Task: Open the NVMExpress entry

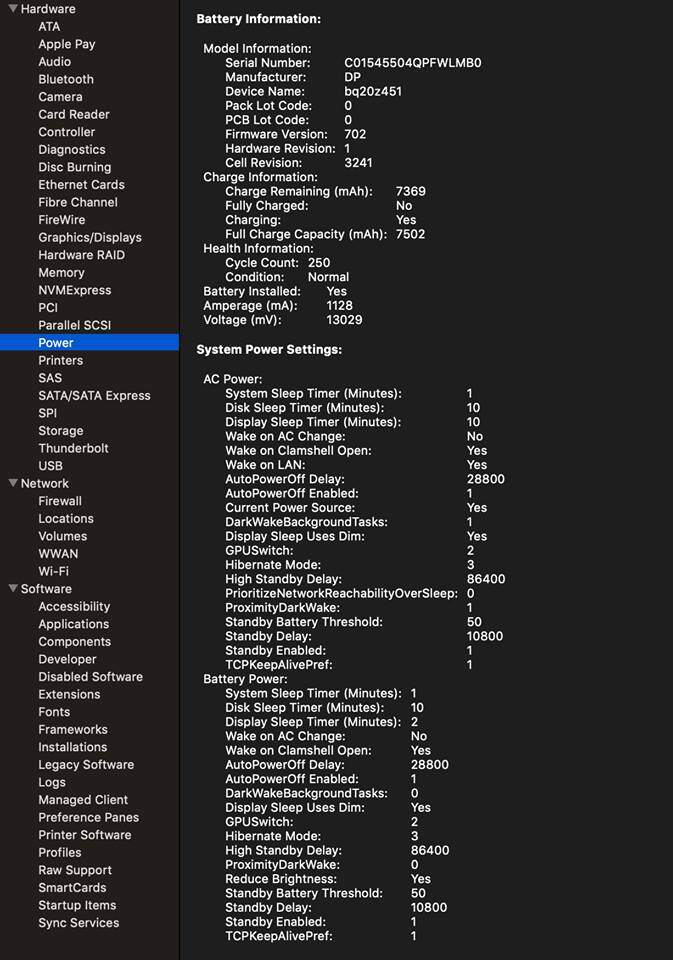Action: coord(74,290)
